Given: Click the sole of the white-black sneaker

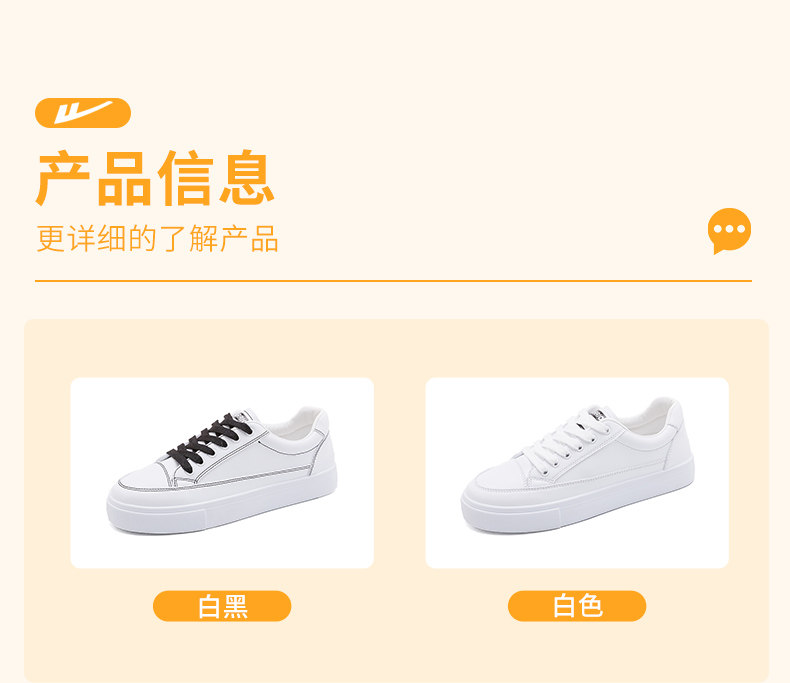Looking at the screenshot, I should (x=222, y=506).
